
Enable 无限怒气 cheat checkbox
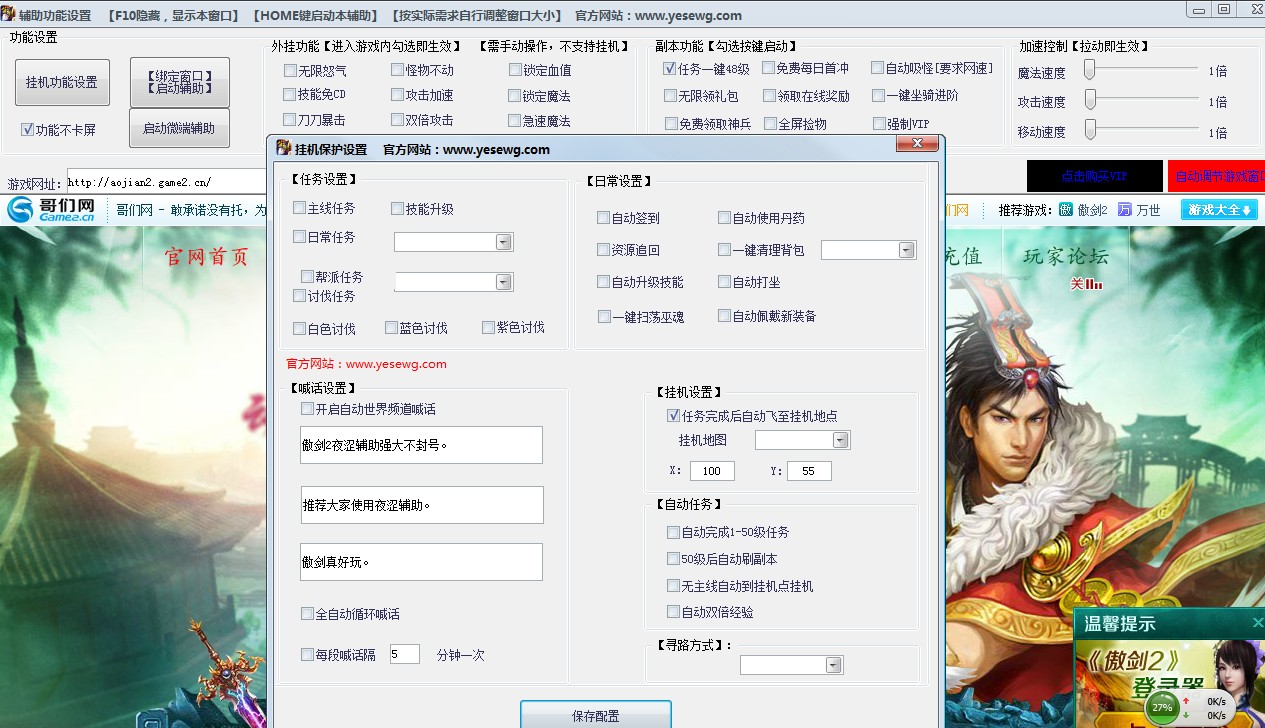pyautogui.click(x=290, y=70)
